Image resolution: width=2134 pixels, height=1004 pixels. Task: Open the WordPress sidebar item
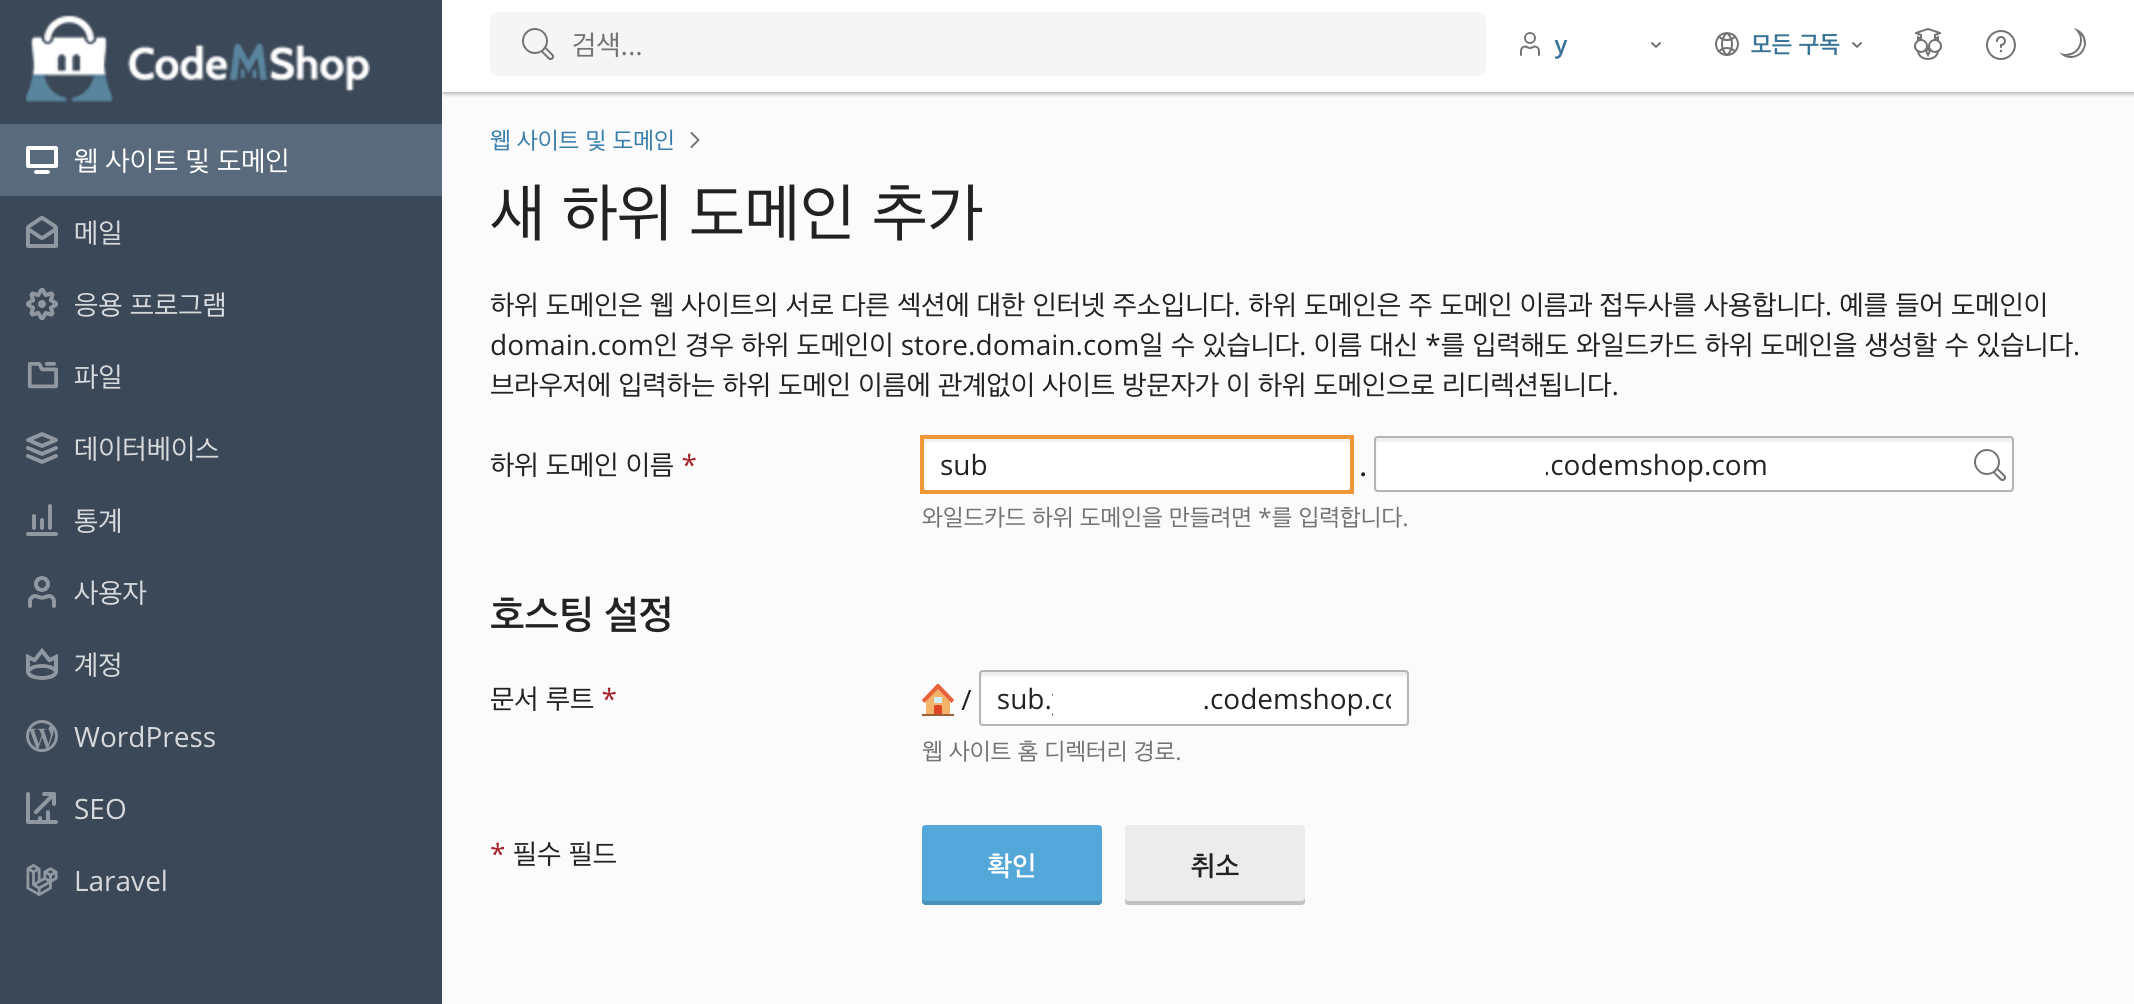(144, 737)
